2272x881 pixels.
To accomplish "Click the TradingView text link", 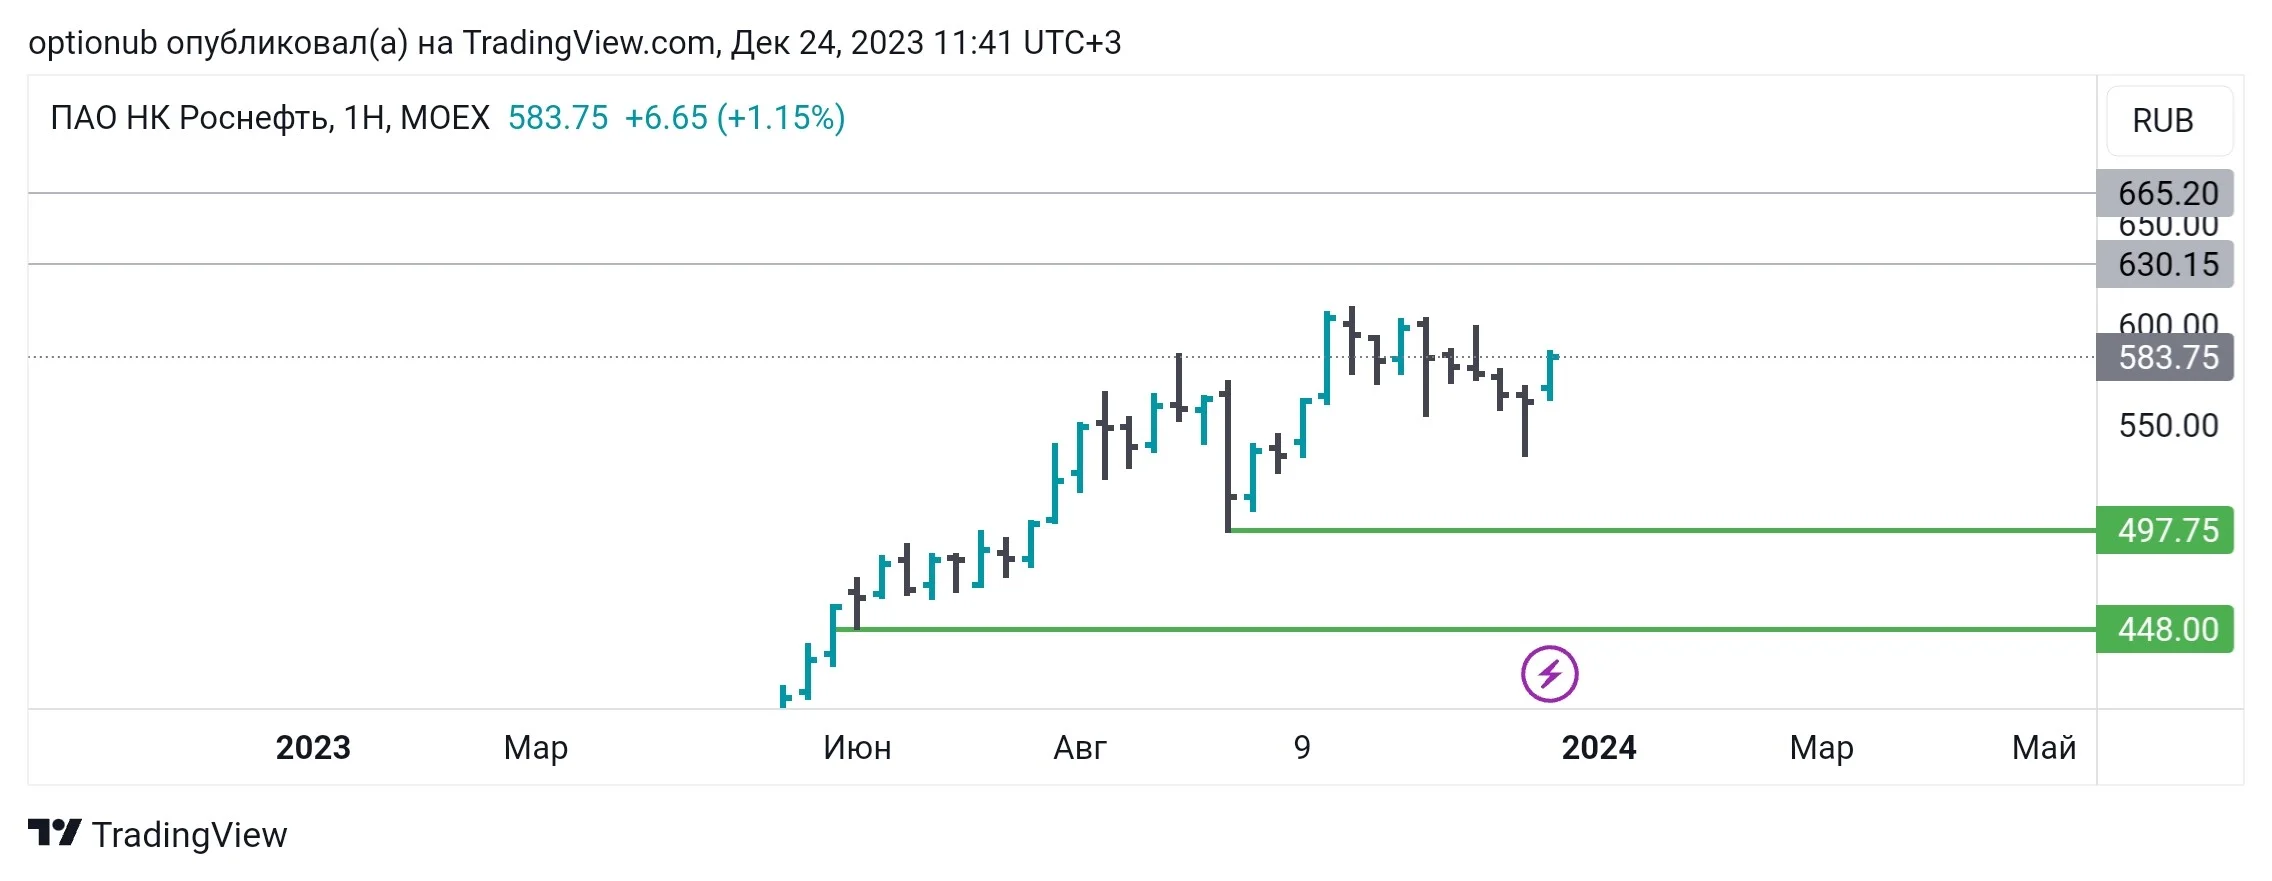I will click(x=190, y=835).
